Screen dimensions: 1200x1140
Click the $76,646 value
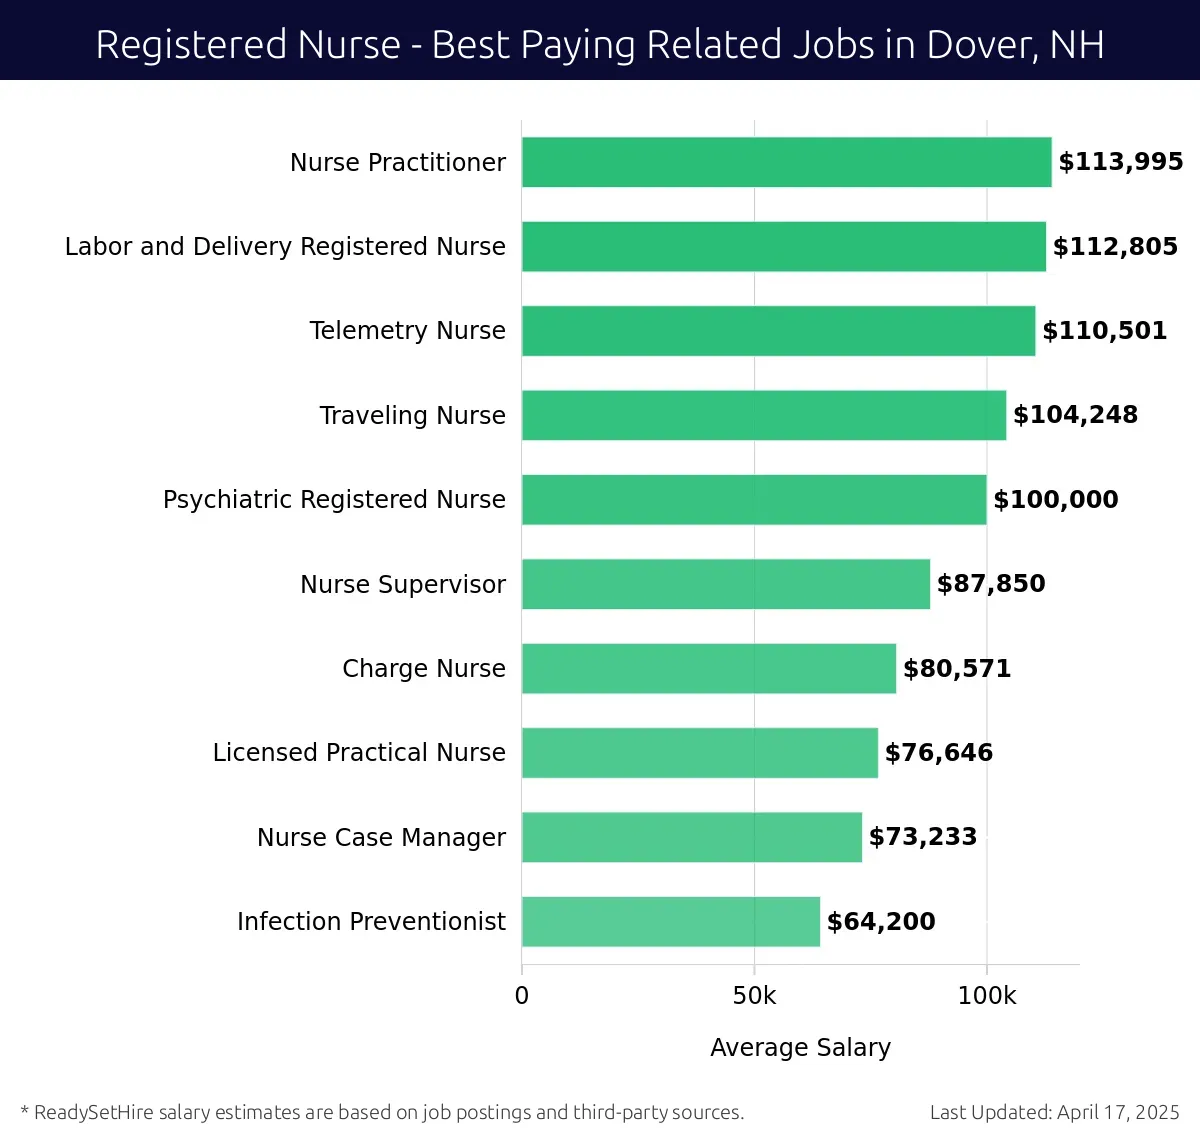tap(939, 753)
